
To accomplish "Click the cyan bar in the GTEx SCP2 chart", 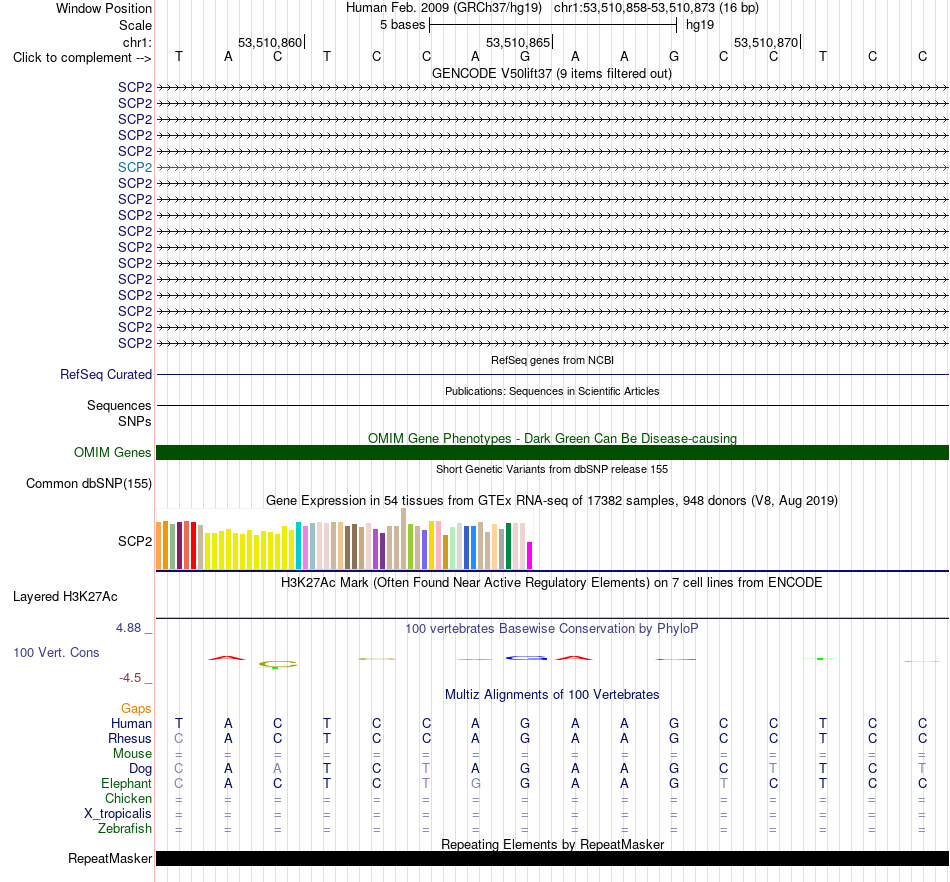I will [299, 545].
